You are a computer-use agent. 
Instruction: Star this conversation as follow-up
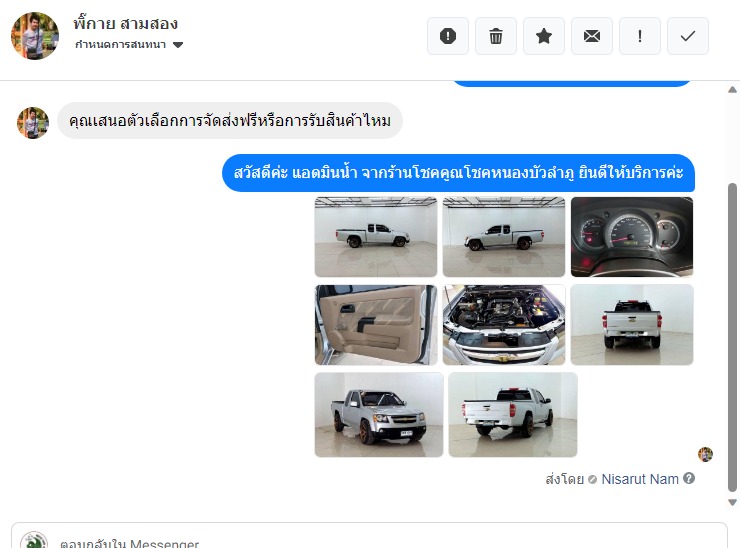pos(544,36)
